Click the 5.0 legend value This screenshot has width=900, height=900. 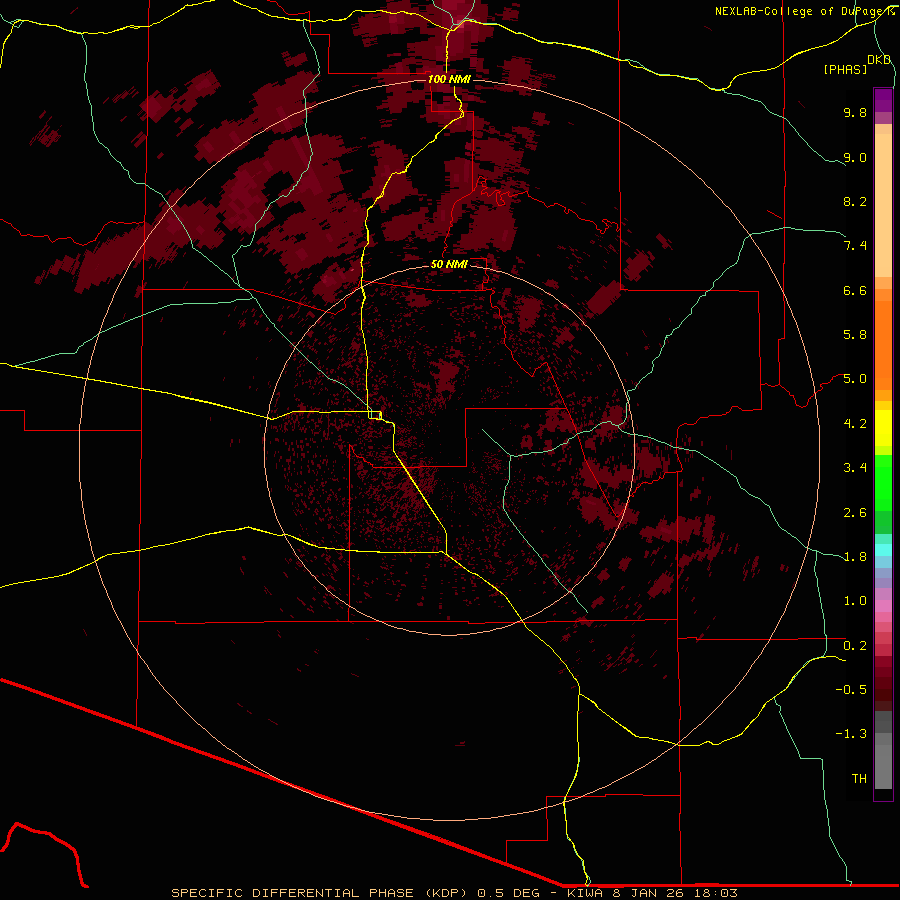tap(855, 379)
